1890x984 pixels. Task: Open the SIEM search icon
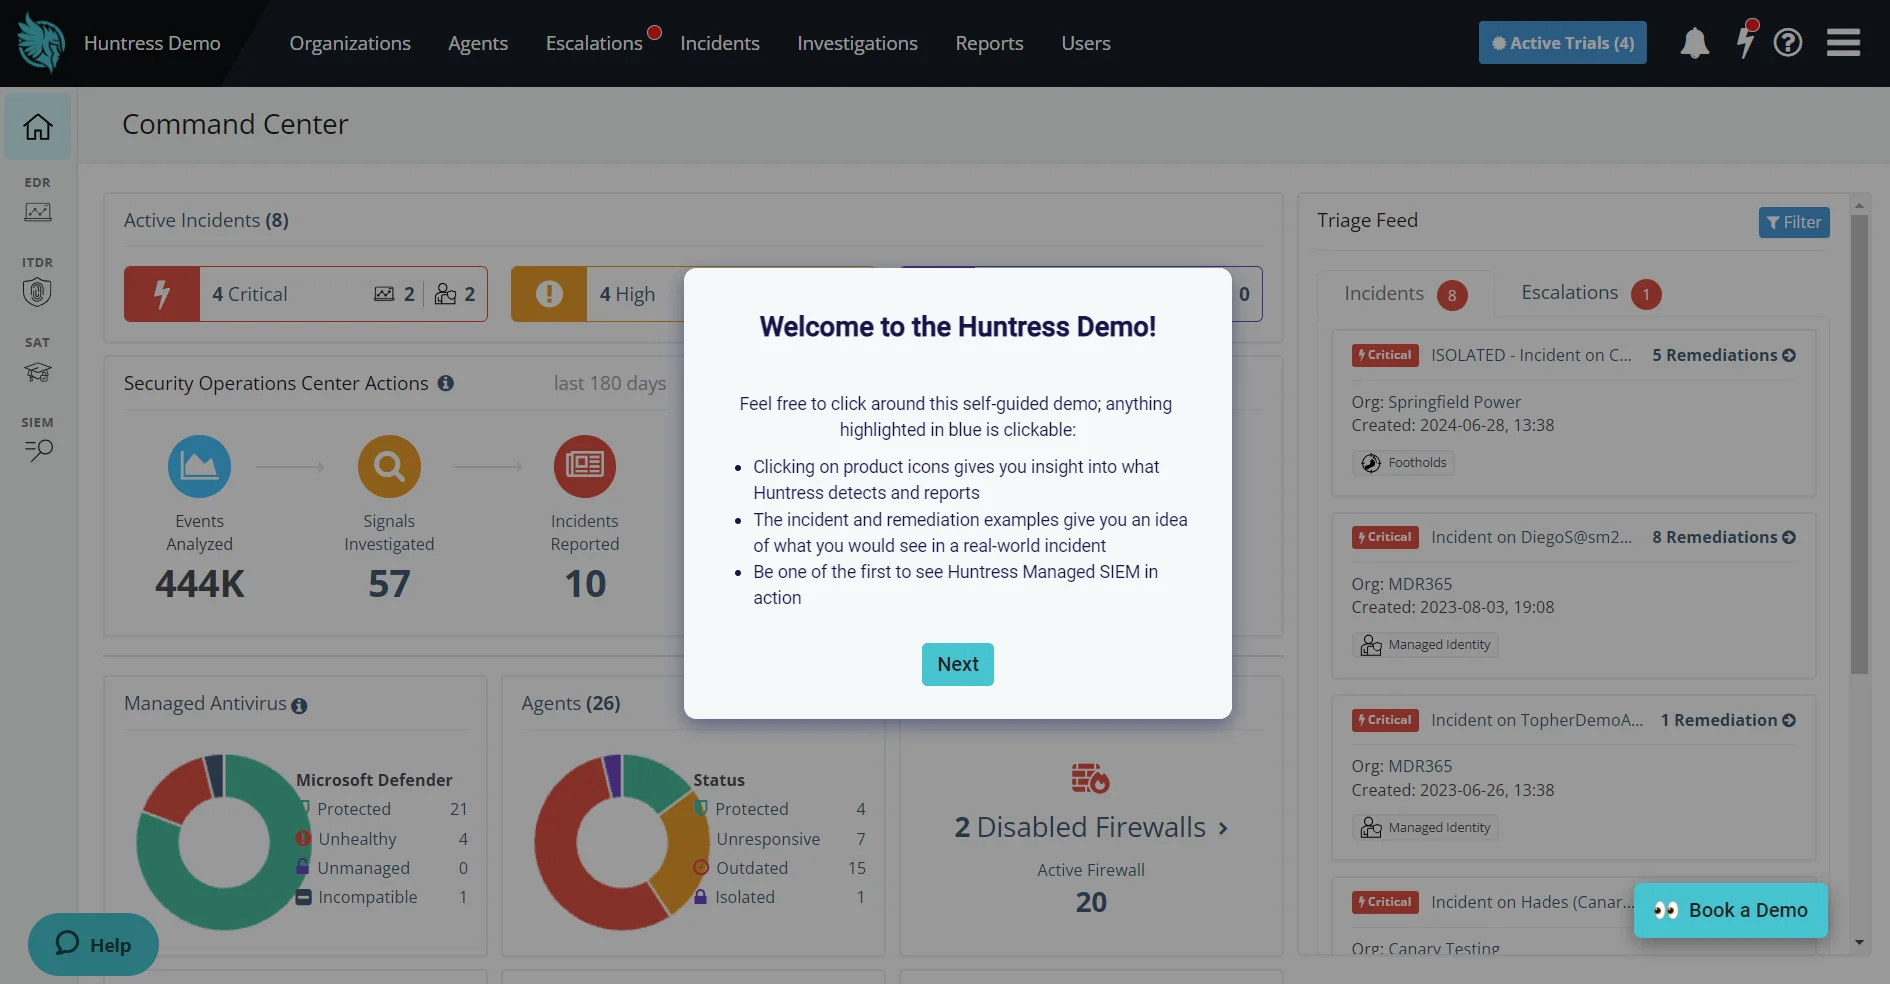pyautogui.click(x=38, y=451)
